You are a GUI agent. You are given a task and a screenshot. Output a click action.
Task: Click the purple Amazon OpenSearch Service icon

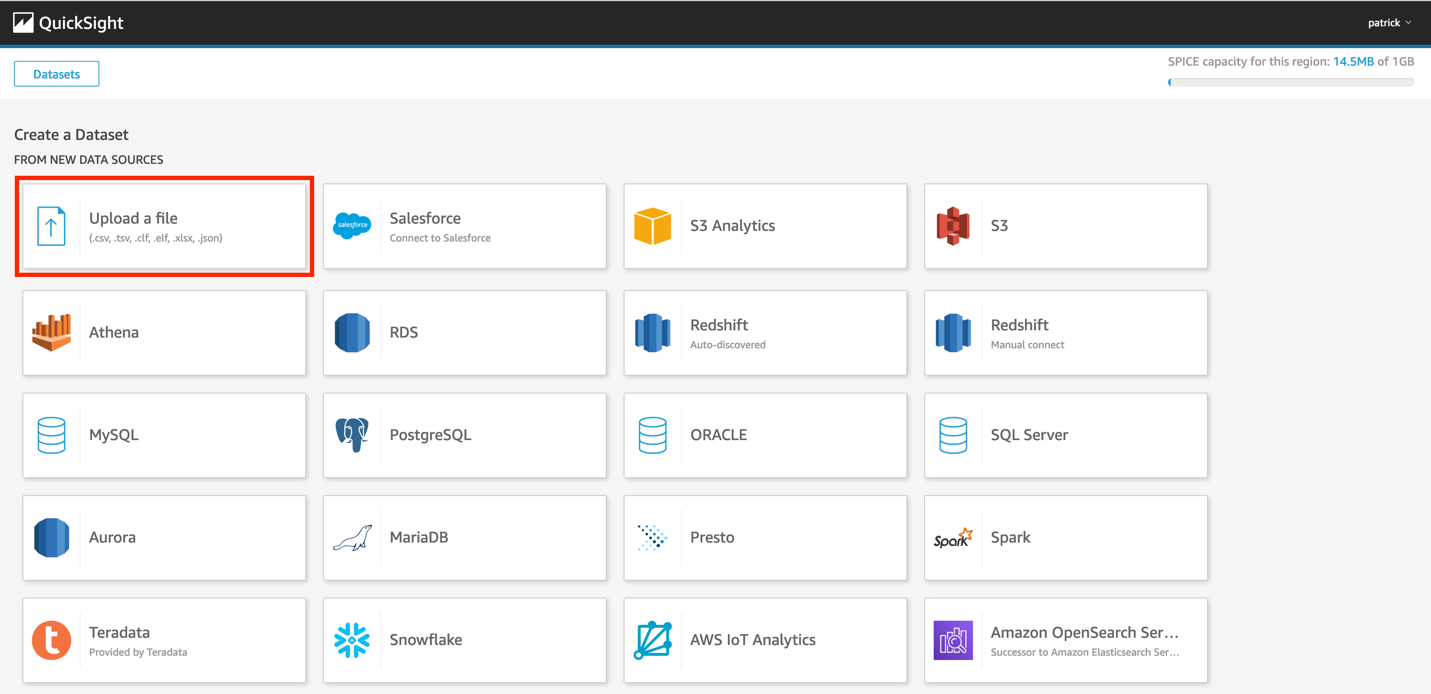pos(953,640)
